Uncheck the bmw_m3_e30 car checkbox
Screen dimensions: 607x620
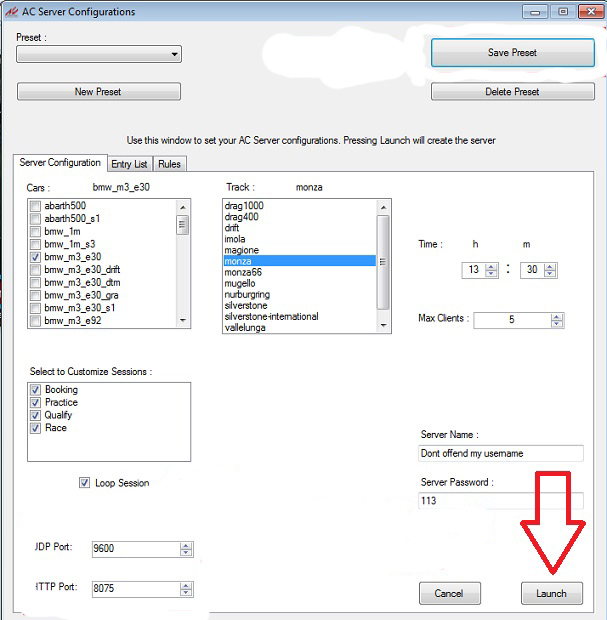[x=36, y=257]
